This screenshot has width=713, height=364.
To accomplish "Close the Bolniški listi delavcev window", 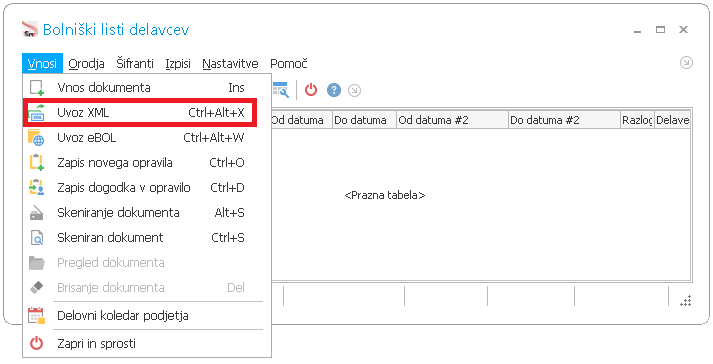I will [683, 30].
